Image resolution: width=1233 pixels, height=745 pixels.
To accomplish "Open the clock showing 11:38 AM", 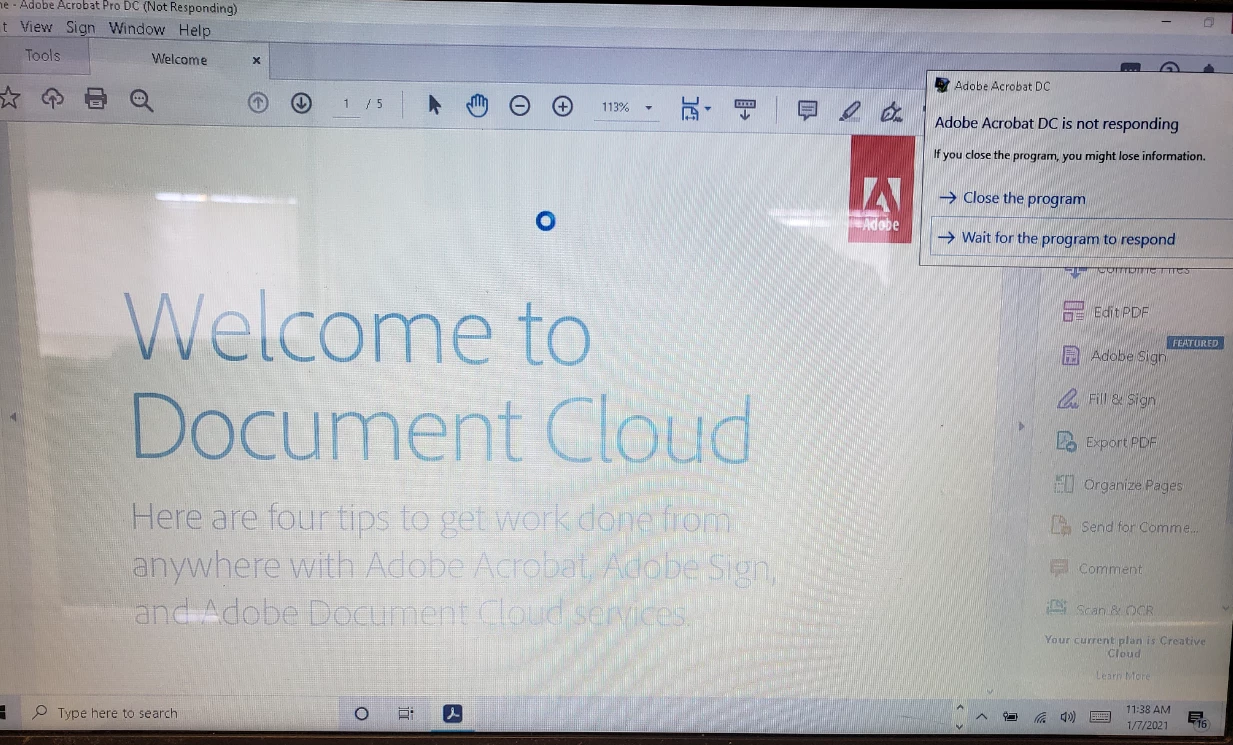I will (x=1147, y=716).
